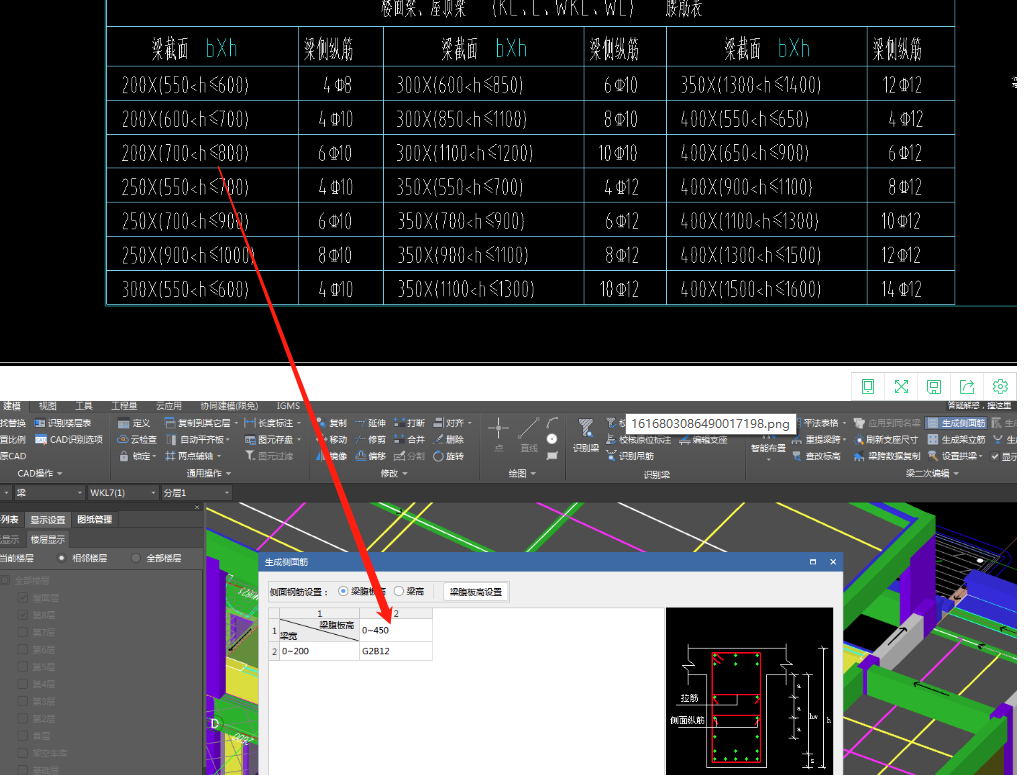Click the 定义 tool

click(134, 423)
